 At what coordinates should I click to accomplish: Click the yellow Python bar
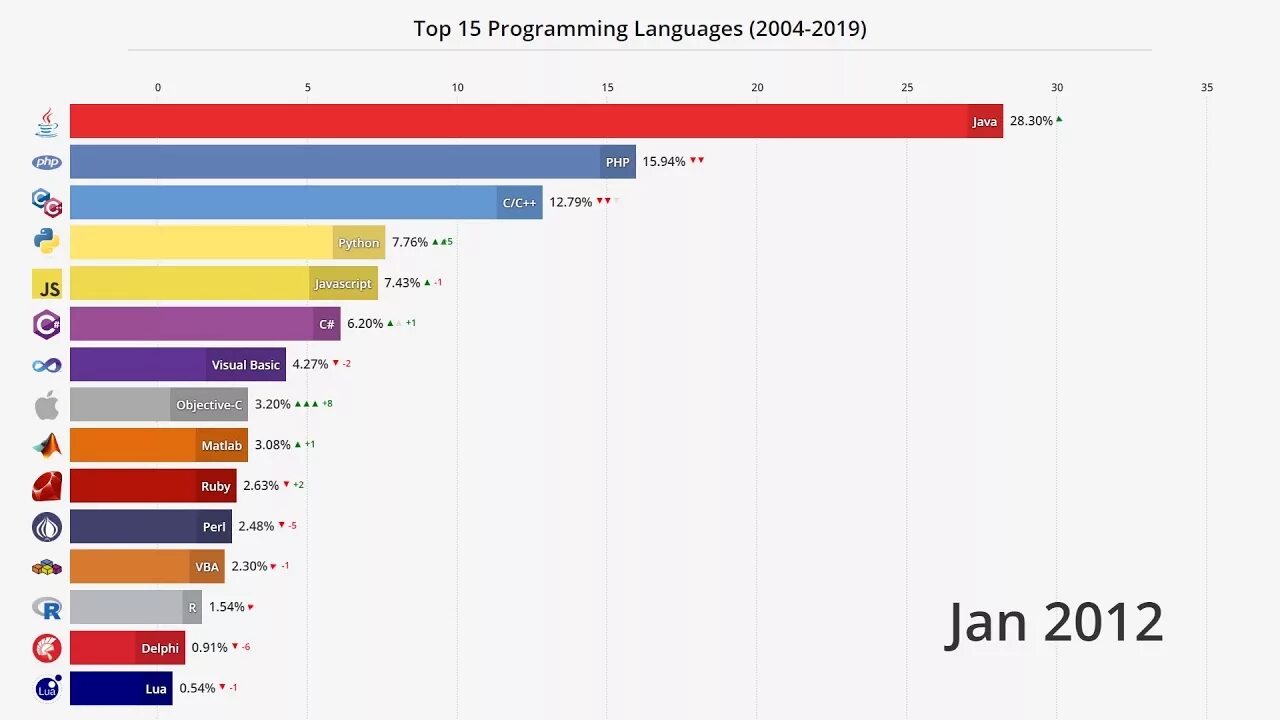227,242
